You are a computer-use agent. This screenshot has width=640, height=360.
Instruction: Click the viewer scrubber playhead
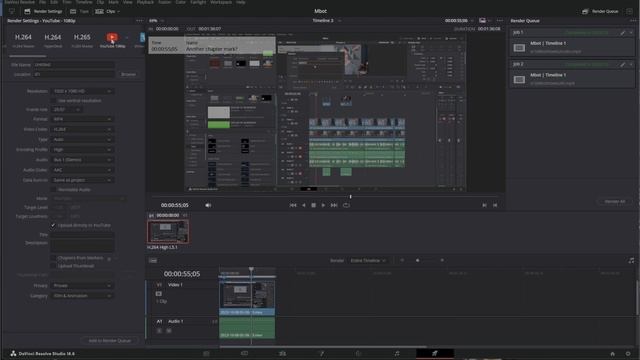pyautogui.click(x=350, y=197)
